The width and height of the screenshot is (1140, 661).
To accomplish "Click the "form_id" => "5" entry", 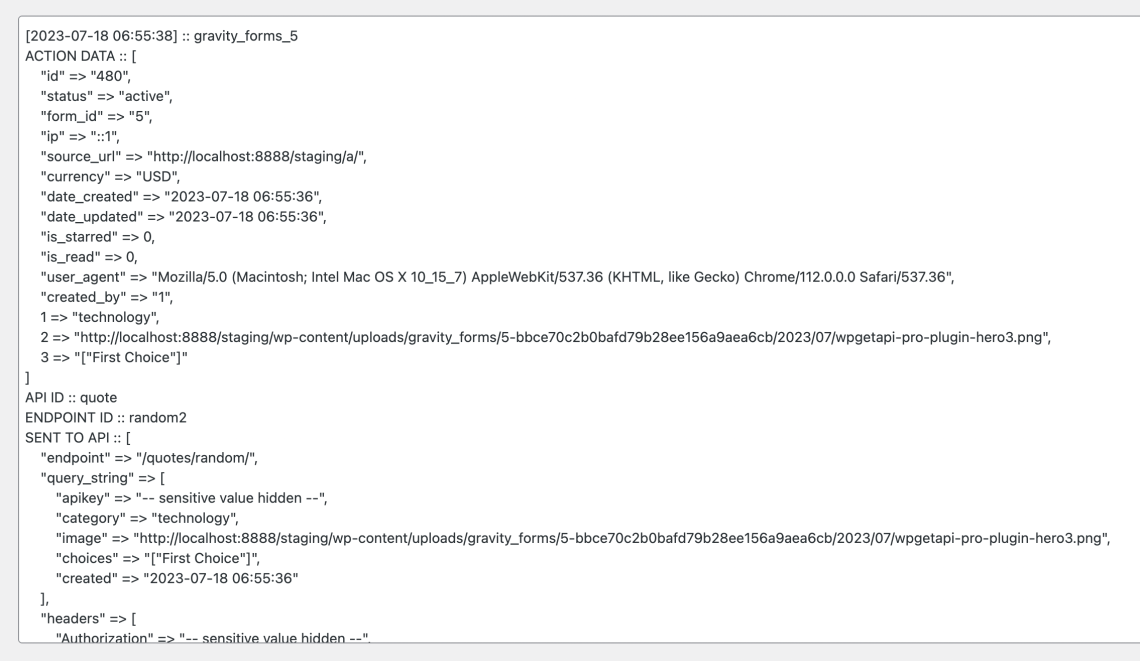I will point(97,116).
